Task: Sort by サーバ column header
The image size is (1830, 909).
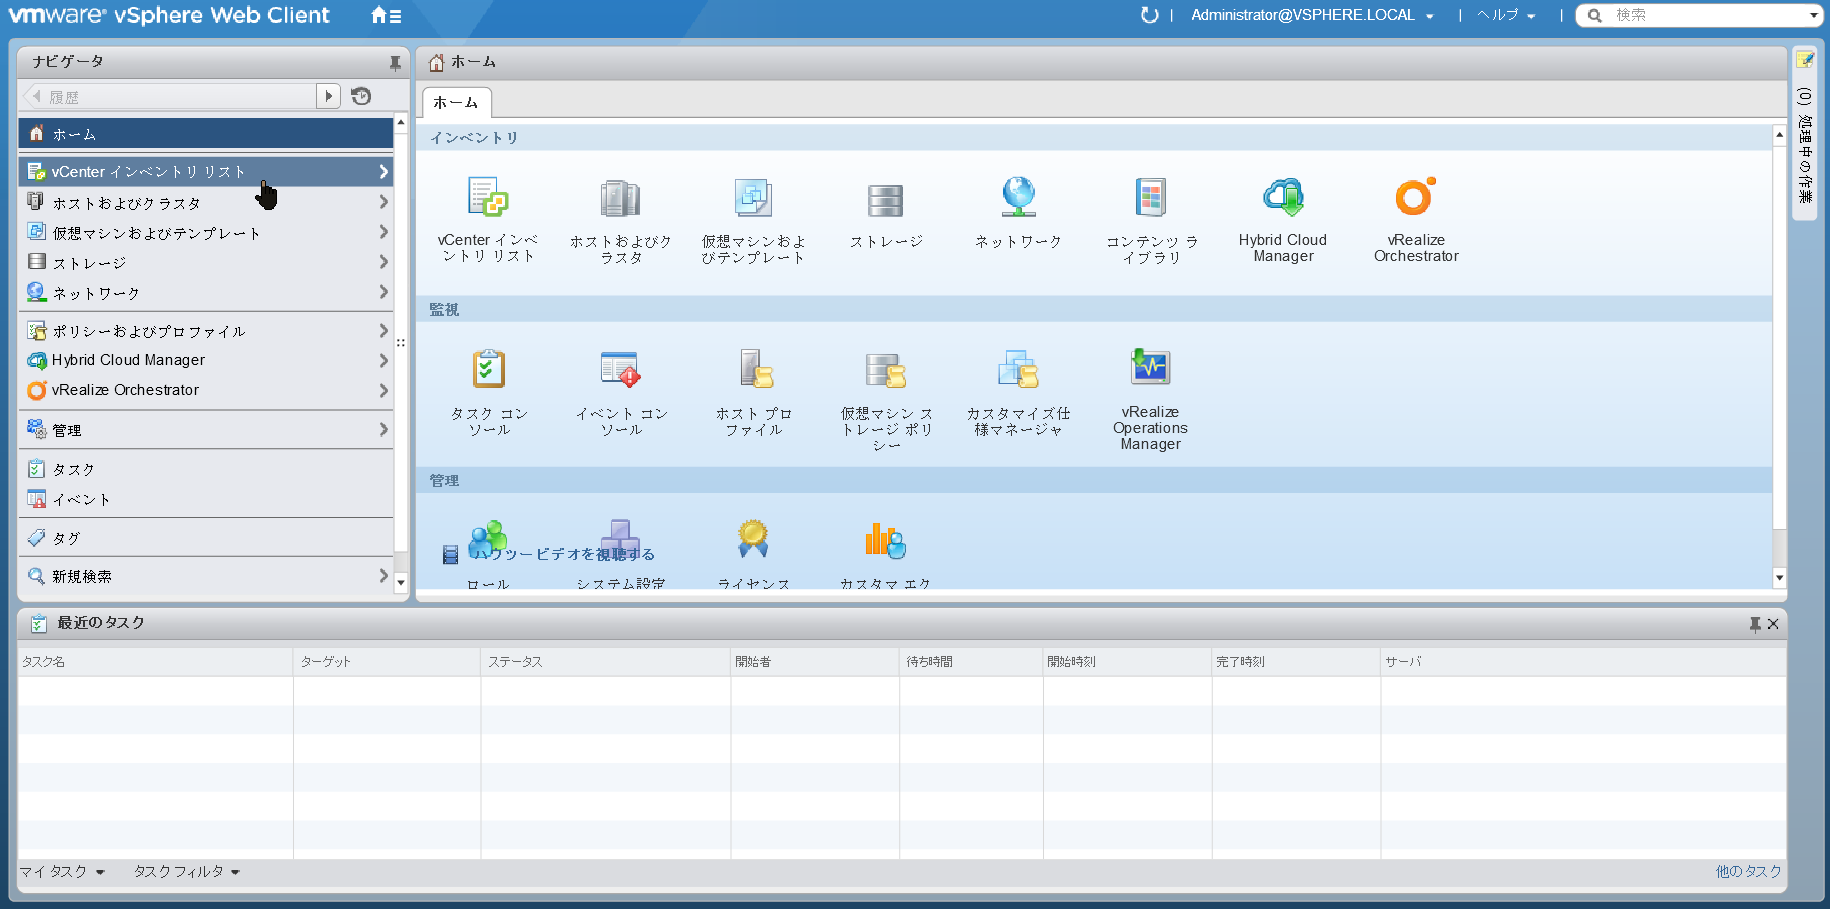Action: [x=1583, y=661]
